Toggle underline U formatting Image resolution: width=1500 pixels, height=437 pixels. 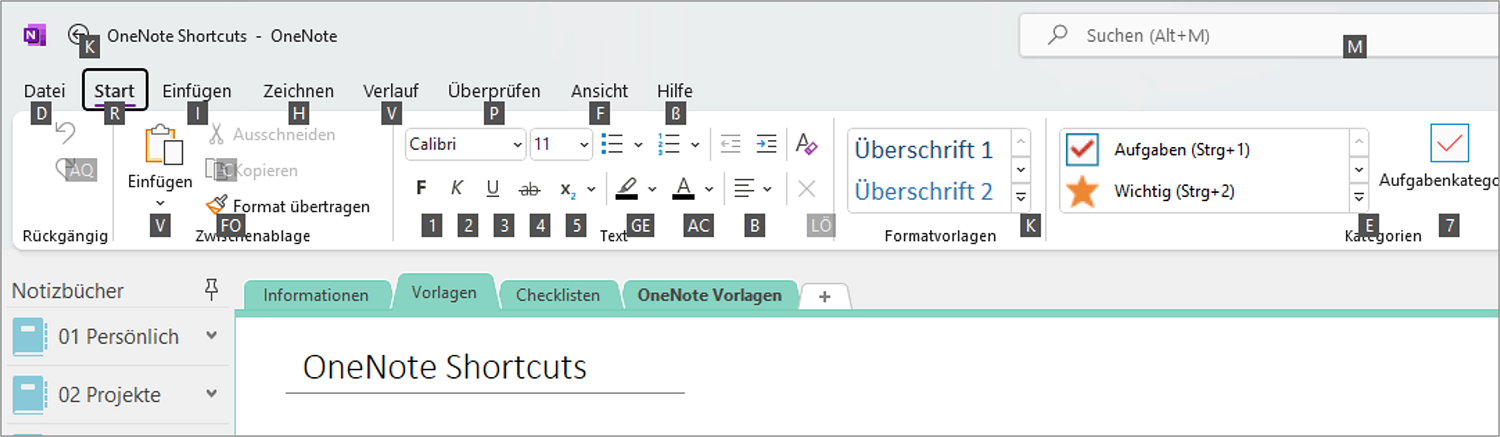coord(493,187)
